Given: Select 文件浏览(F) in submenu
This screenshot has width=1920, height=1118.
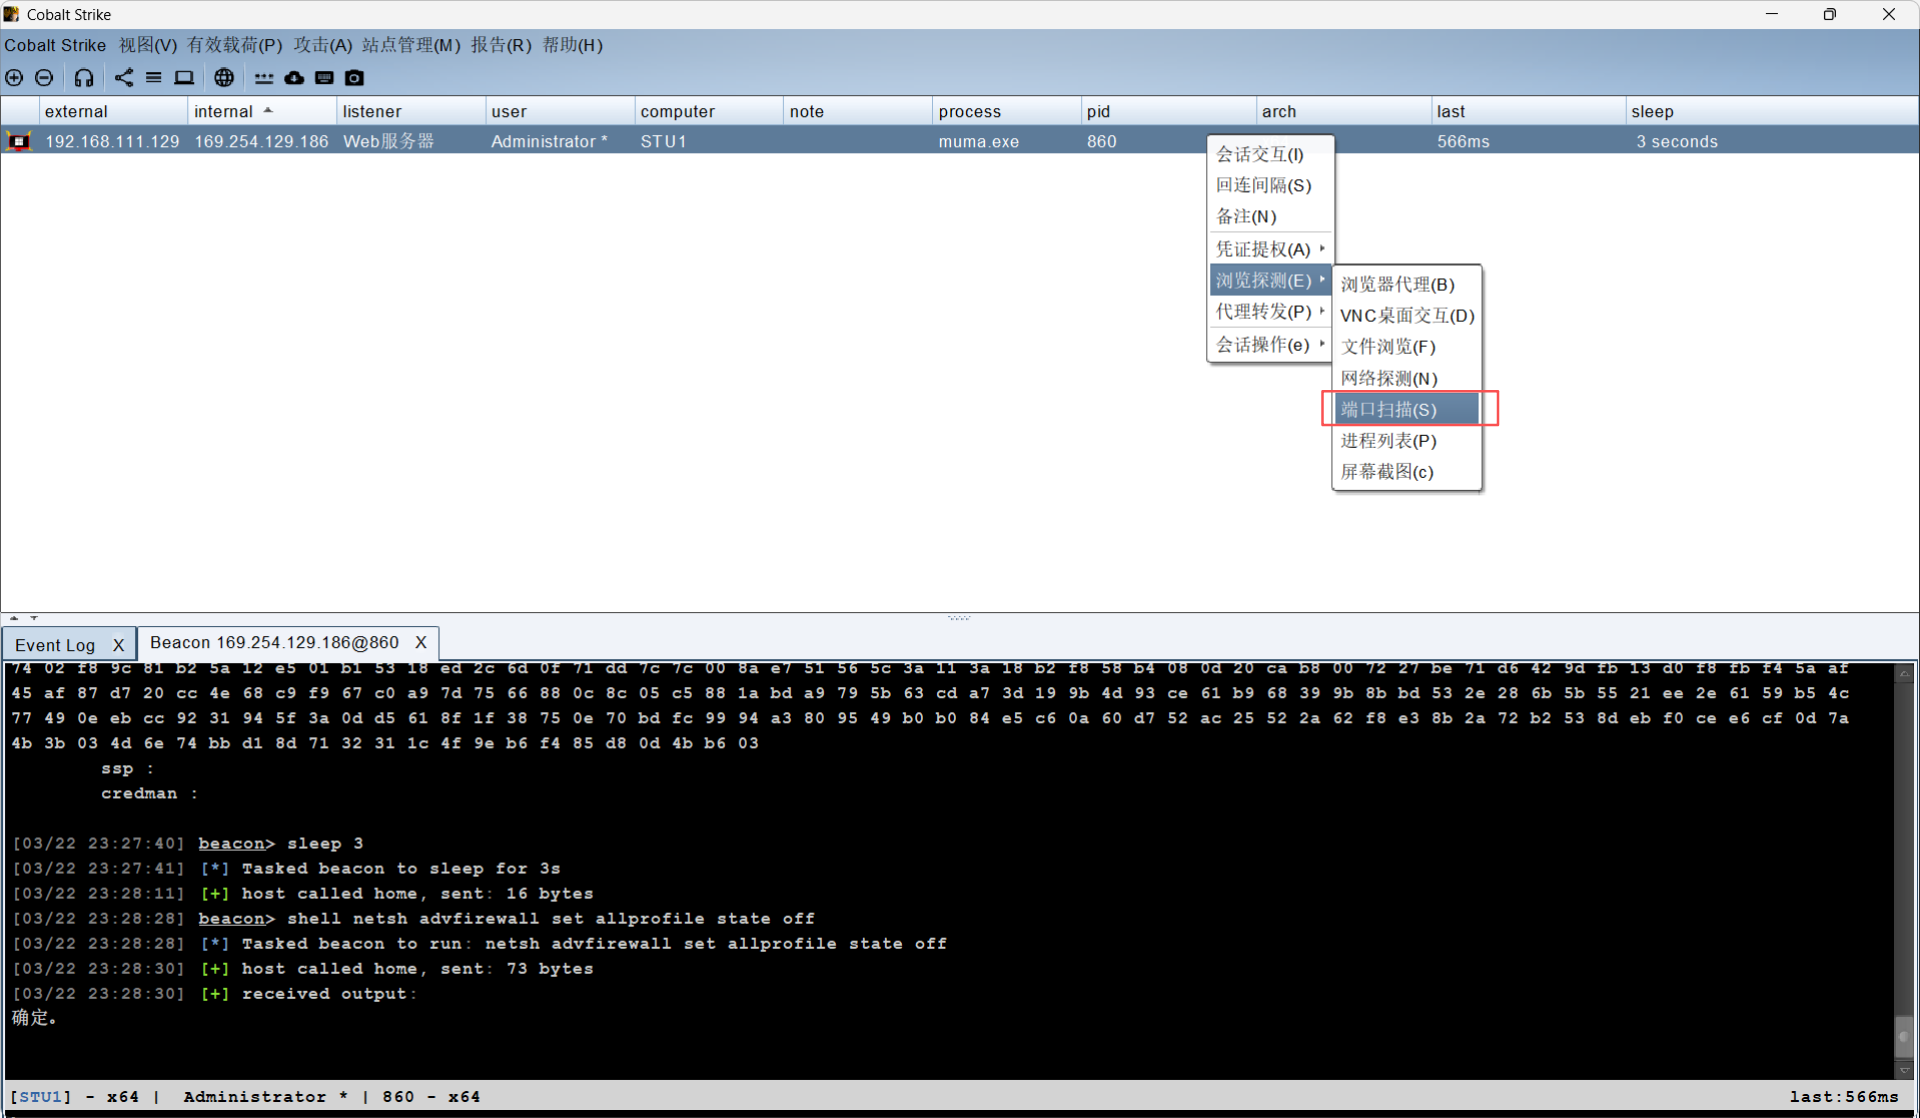Looking at the screenshot, I should [1406, 346].
